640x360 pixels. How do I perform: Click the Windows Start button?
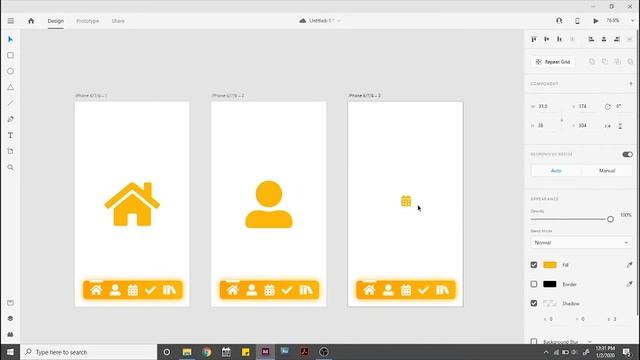pos(10,352)
